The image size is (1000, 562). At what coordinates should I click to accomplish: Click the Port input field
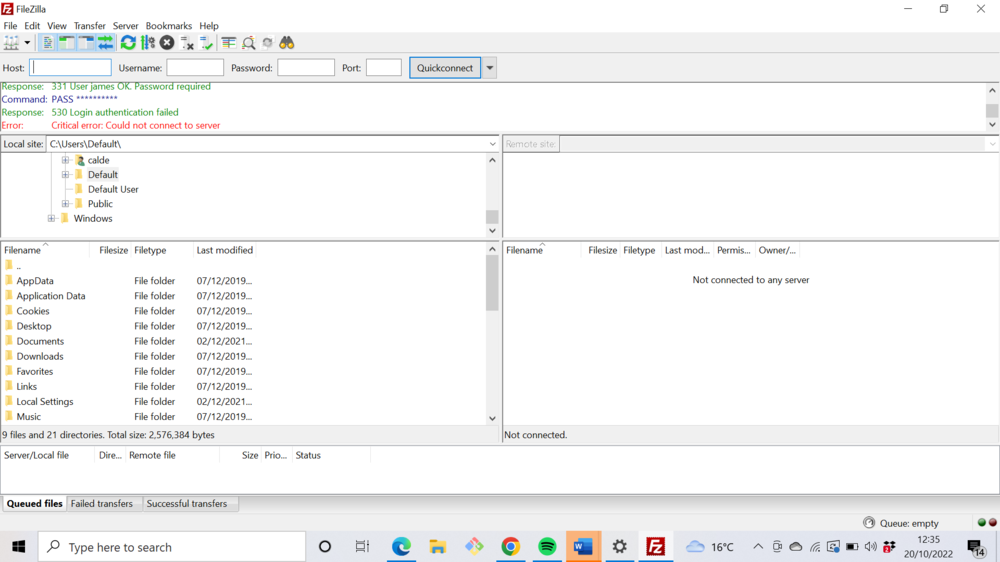point(384,68)
